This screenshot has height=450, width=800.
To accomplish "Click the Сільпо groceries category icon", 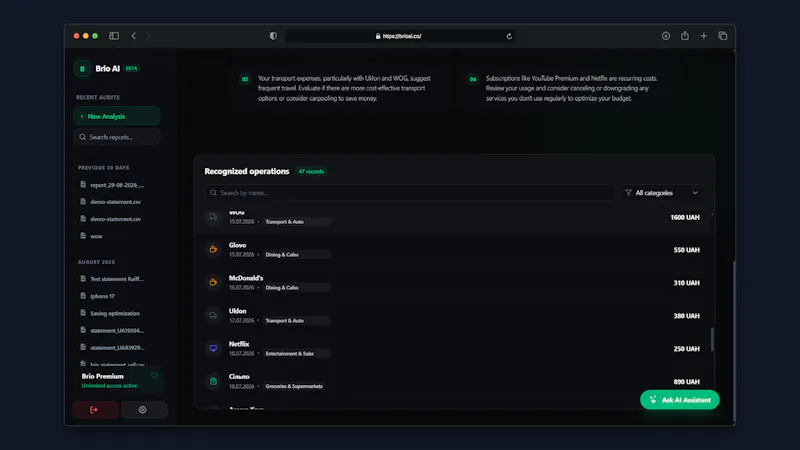I will click(213, 381).
